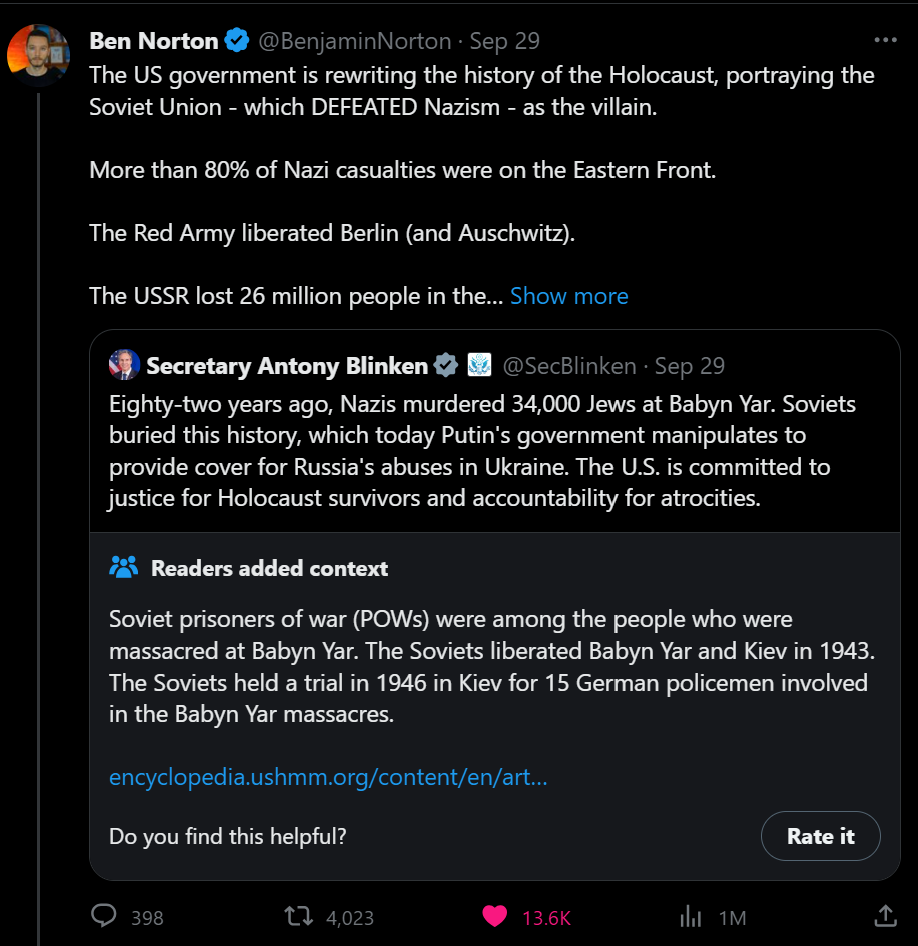
Task: Click the US government seal icon
Action: tap(479, 365)
